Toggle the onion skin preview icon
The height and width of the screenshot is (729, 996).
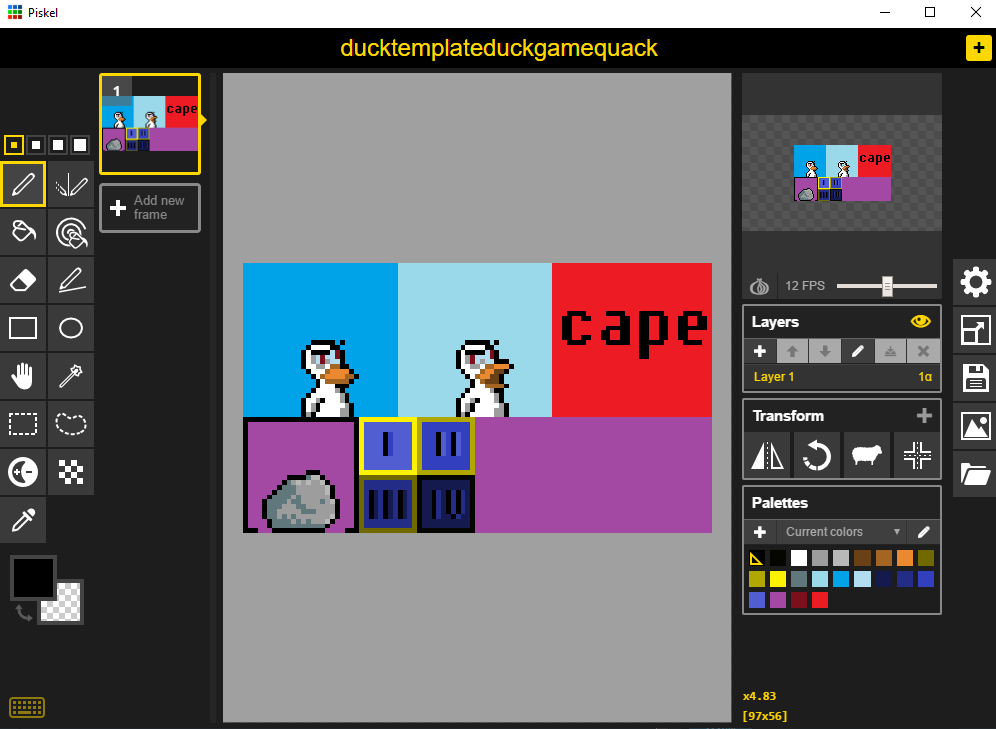click(759, 286)
